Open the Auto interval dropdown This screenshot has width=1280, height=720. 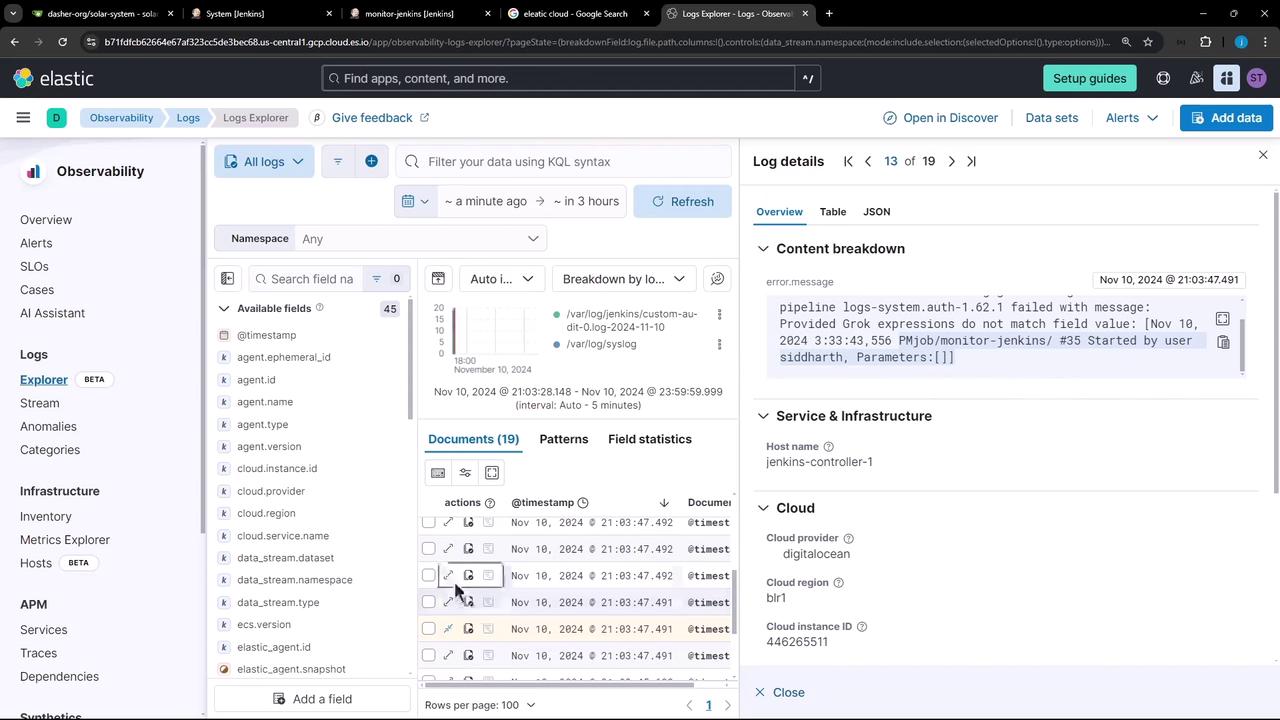[x=501, y=279]
